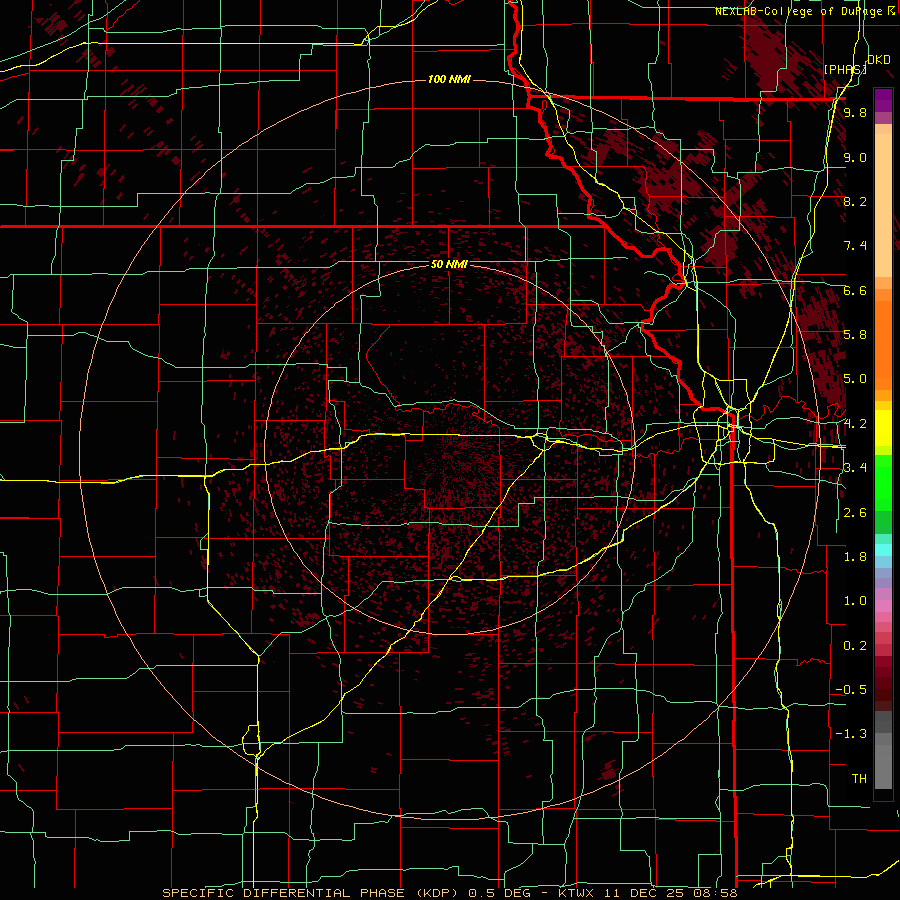Click the 0.2 legend value
The width and height of the screenshot is (900, 900).
pyautogui.click(x=855, y=646)
